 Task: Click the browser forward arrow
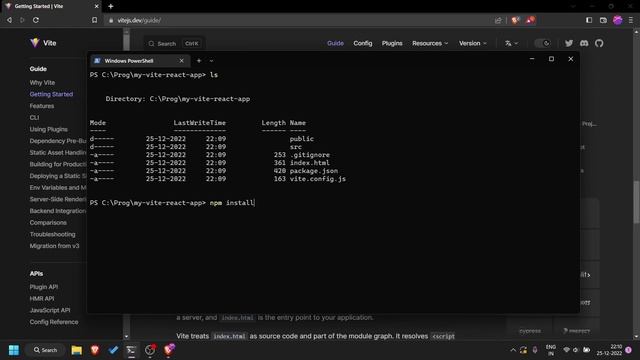(x=22, y=20)
